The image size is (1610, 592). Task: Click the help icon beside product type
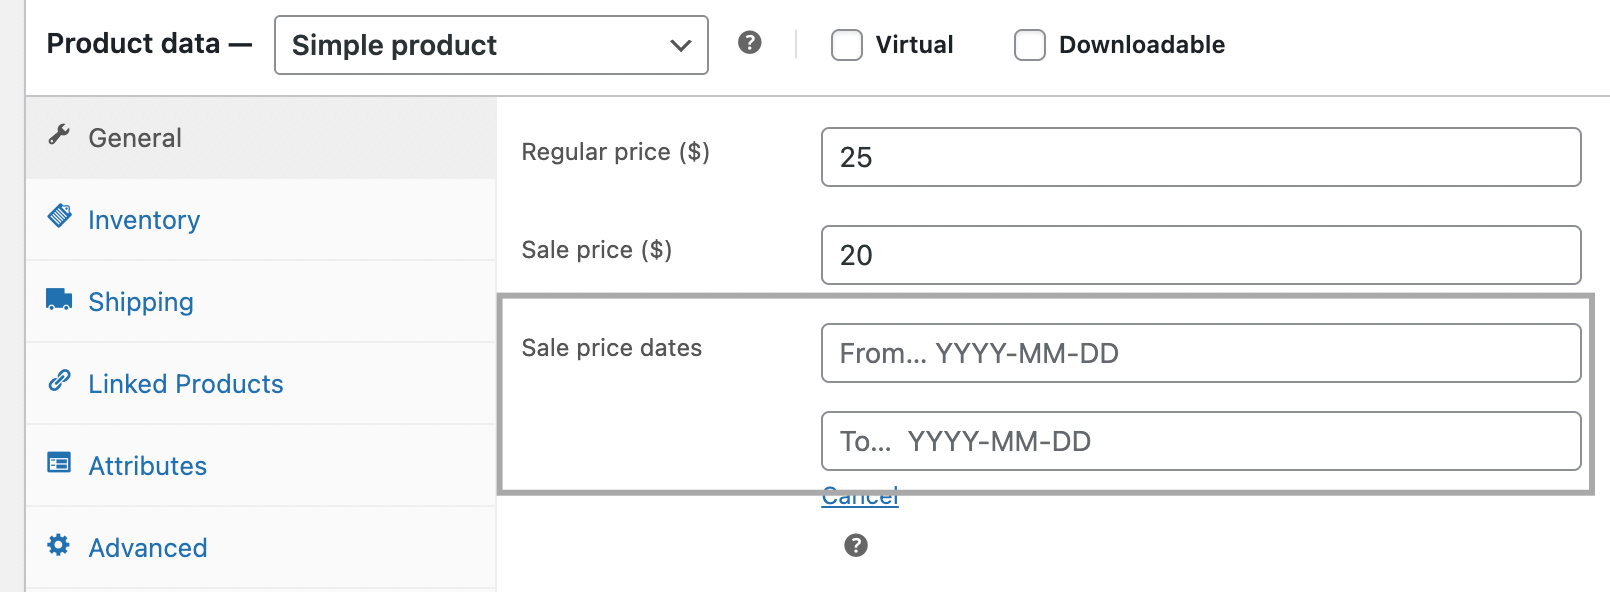750,42
